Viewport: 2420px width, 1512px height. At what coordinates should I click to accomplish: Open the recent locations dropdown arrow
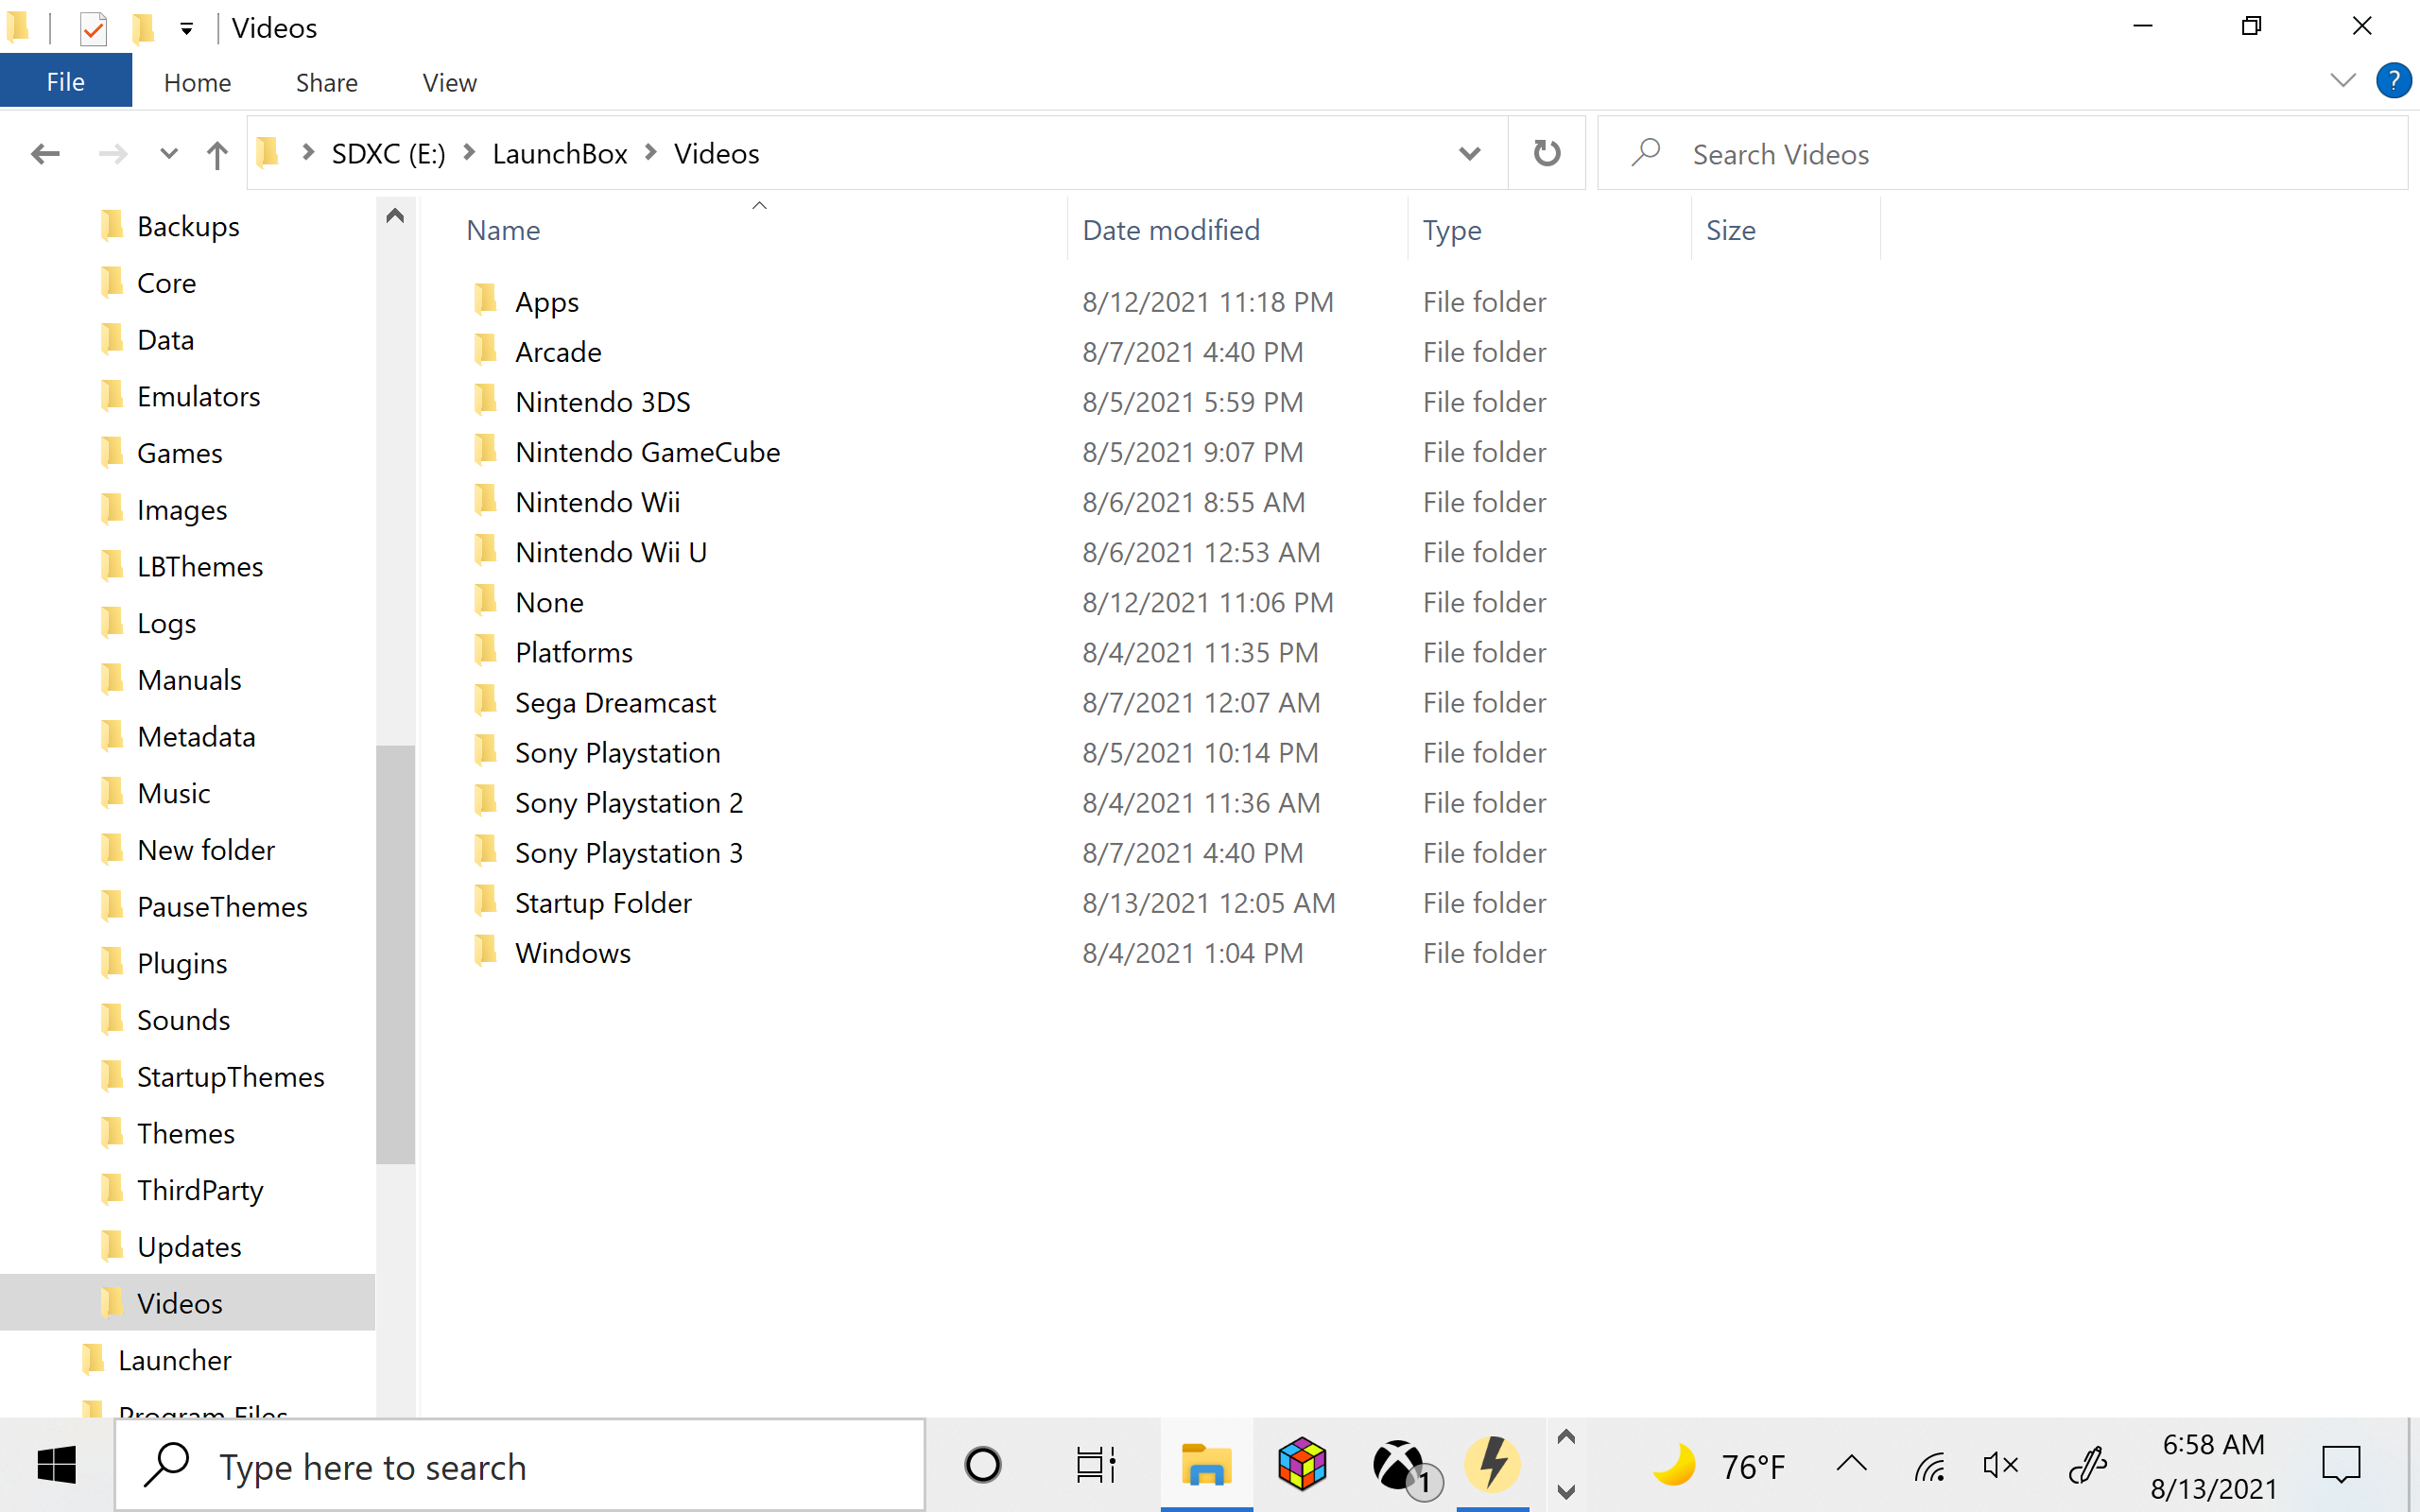click(x=168, y=154)
